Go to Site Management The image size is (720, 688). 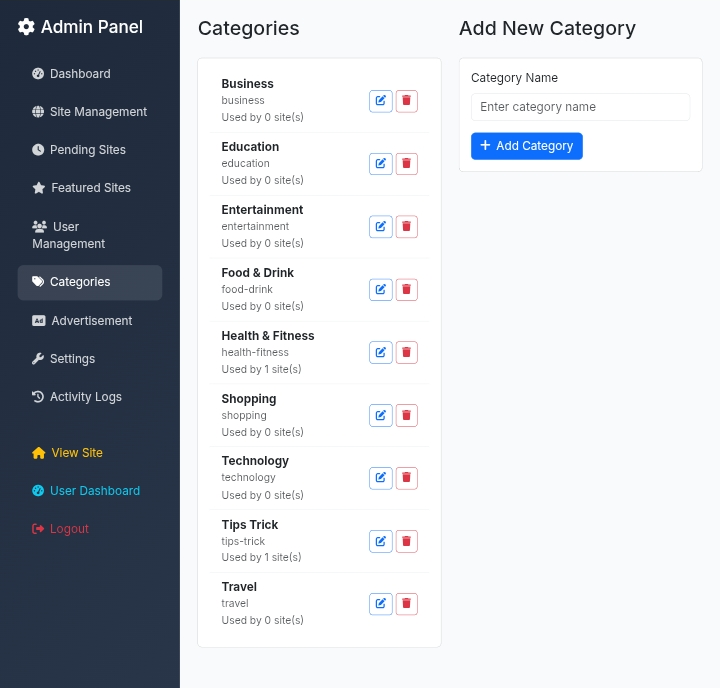coord(90,112)
